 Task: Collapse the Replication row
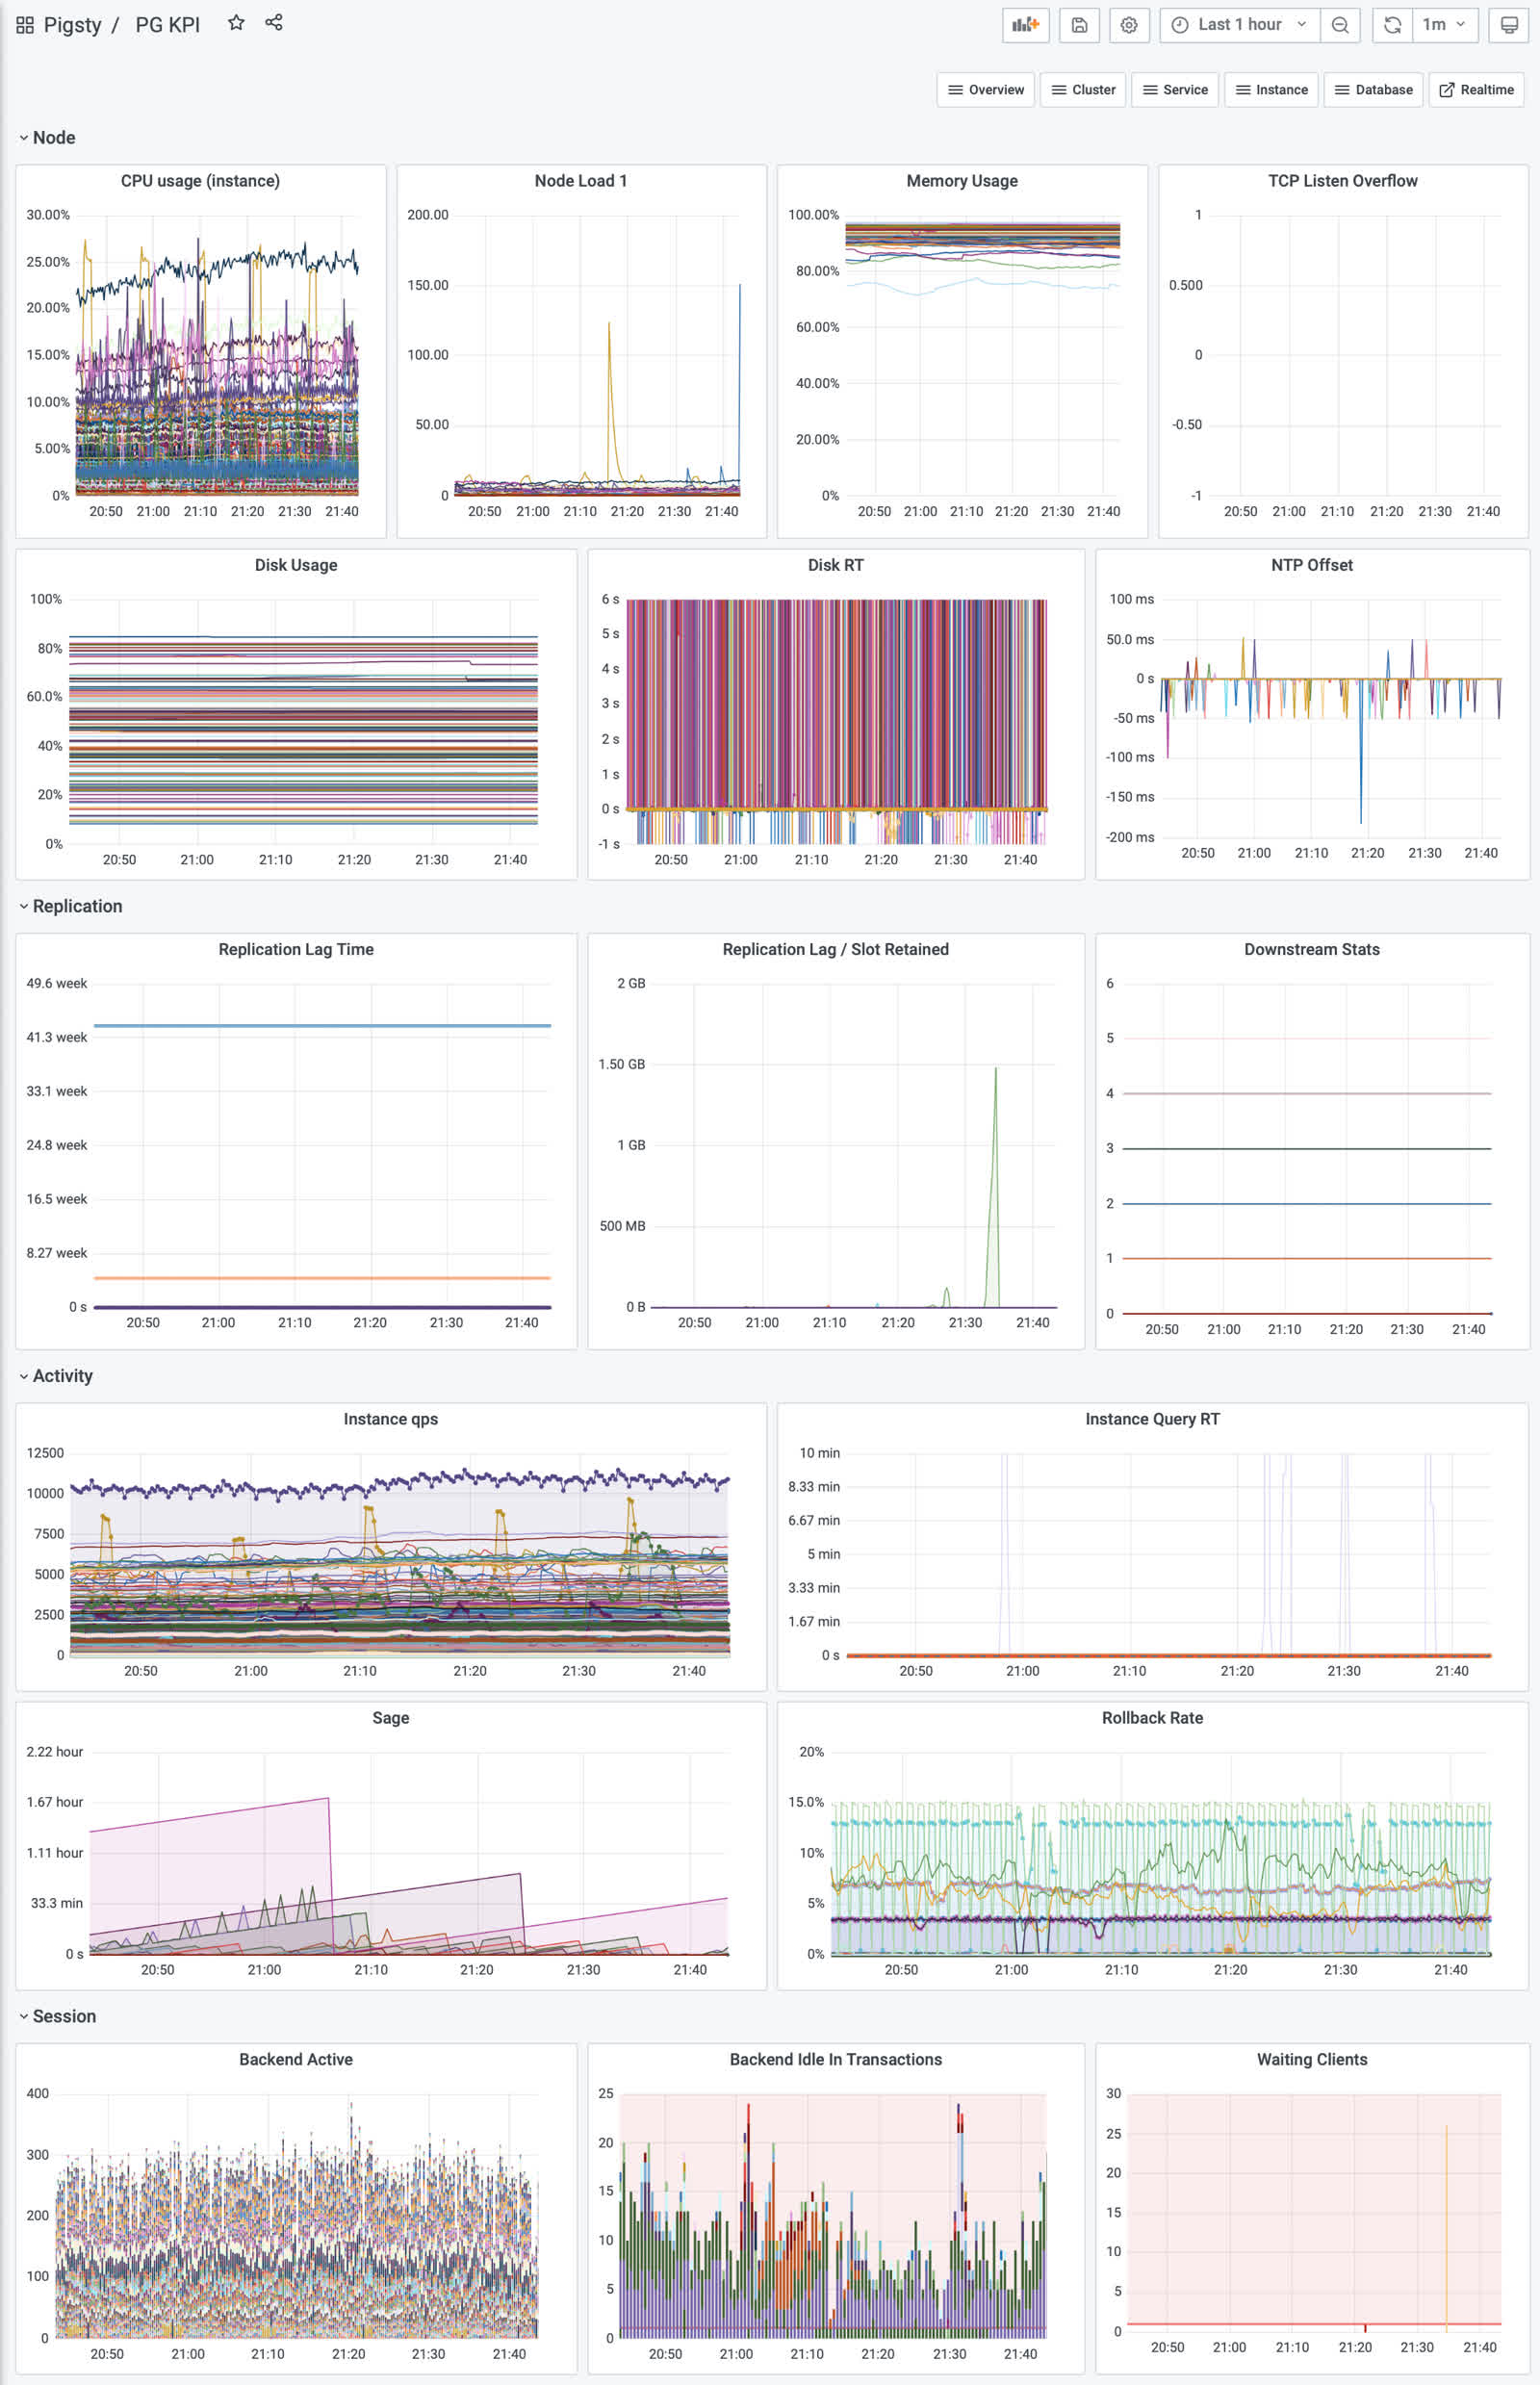tap(70, 907)
